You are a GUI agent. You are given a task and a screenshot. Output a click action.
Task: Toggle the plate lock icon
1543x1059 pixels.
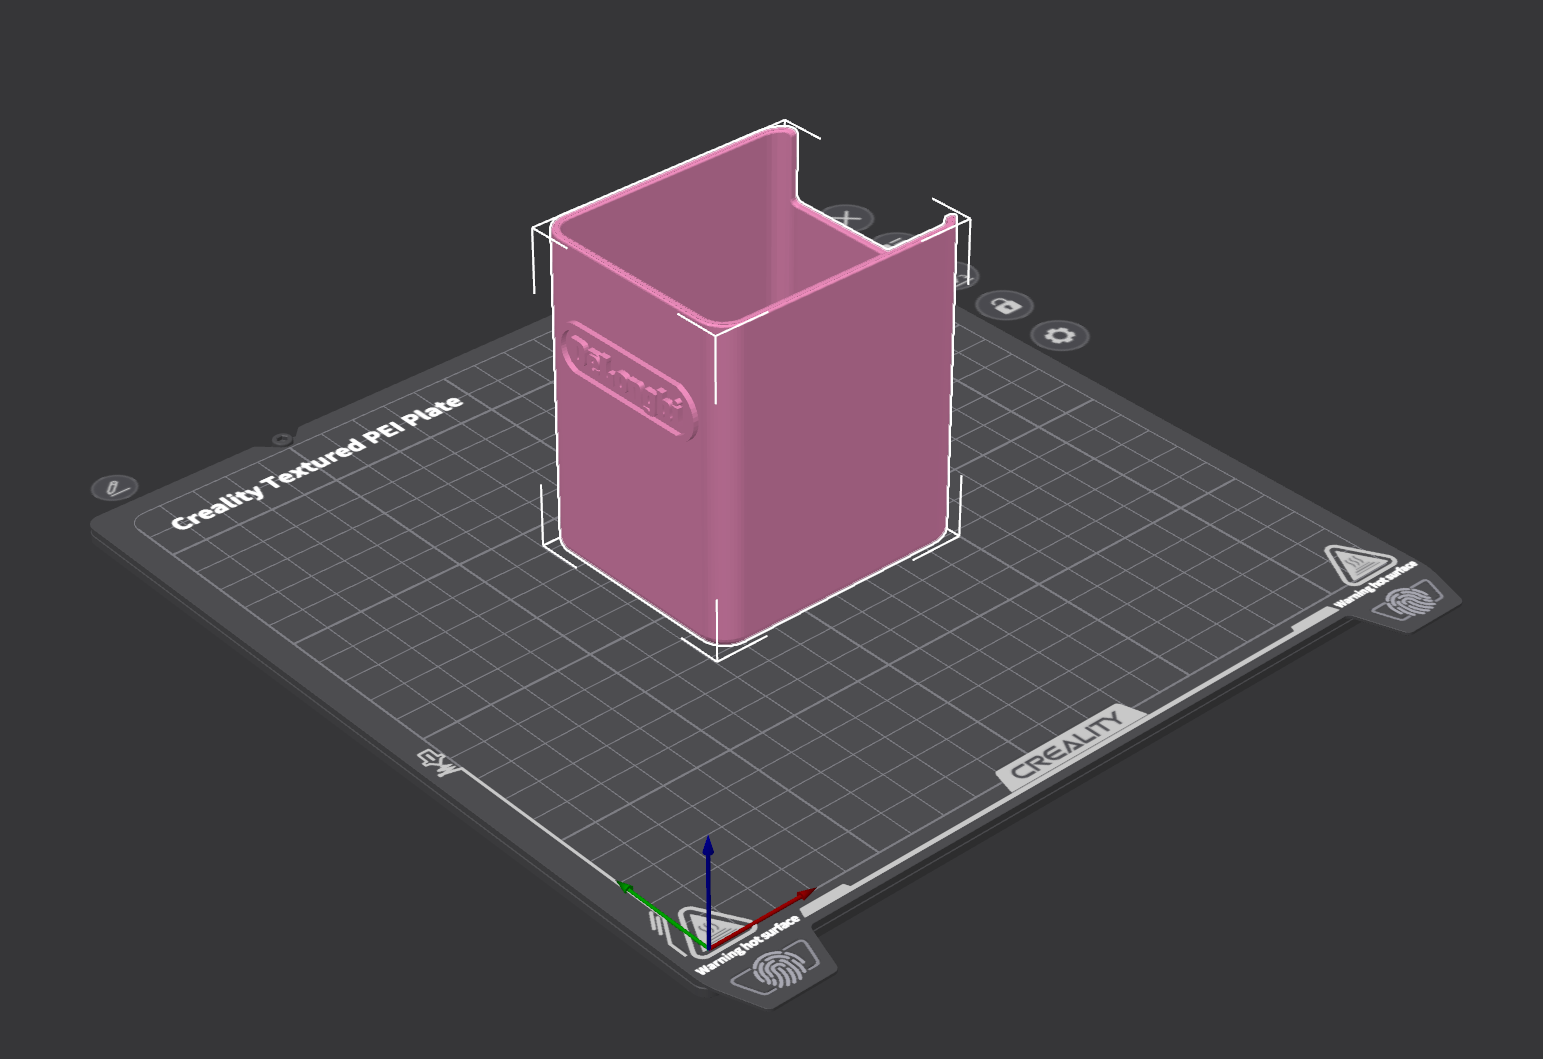pyautogui.click(x=1006, y=305)
